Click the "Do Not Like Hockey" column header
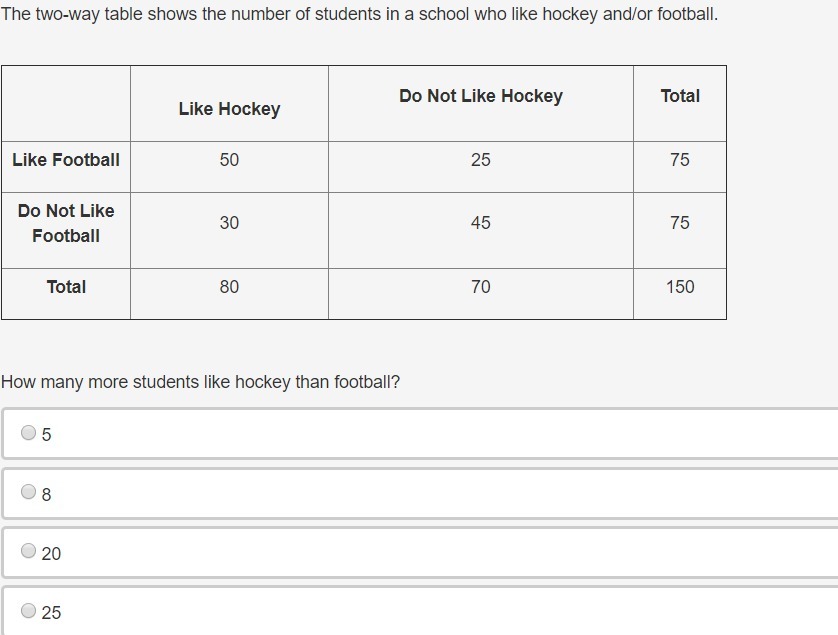838x635 pixels. [480, 96]
